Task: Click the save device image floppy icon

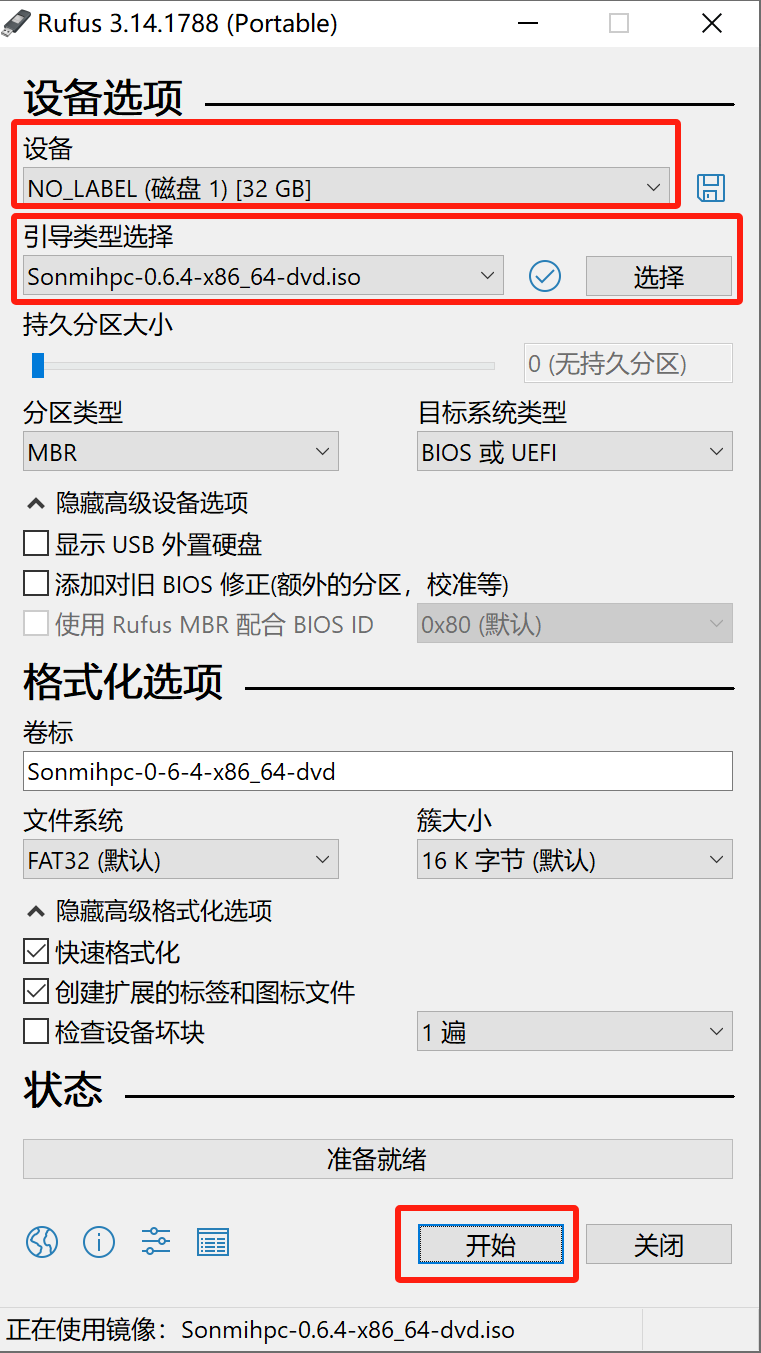Action: point(710,187)
